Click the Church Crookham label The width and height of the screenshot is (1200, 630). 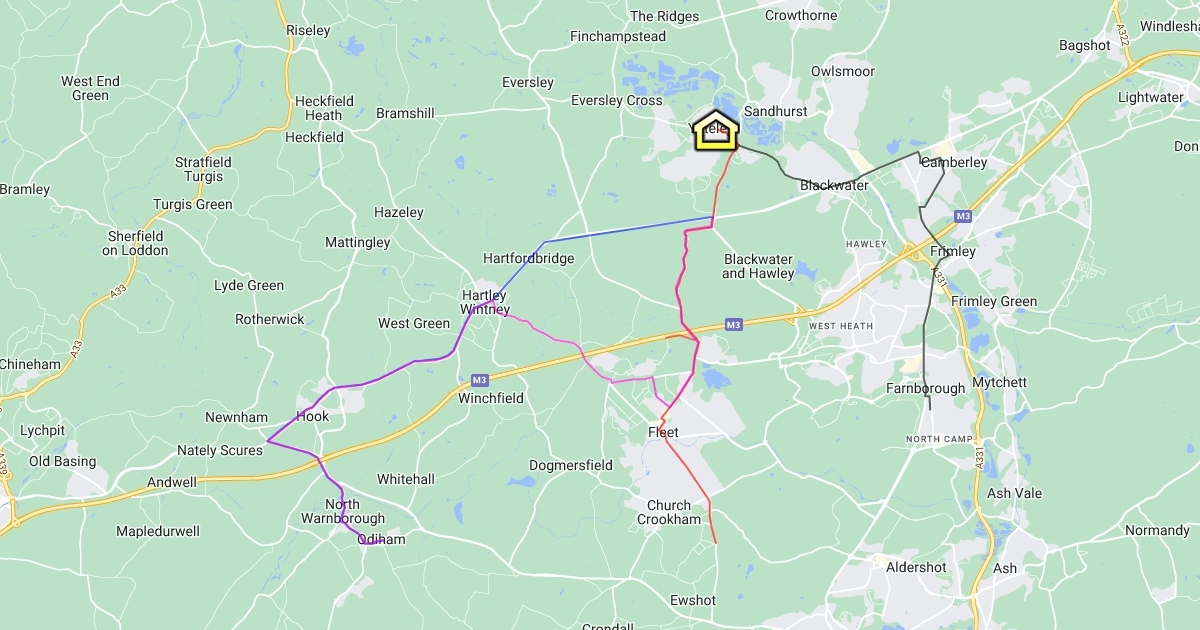[x=669, y=512]
